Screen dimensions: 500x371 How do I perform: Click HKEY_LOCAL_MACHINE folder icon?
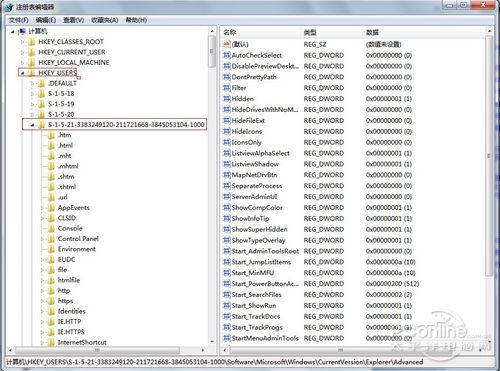point(31,63)
